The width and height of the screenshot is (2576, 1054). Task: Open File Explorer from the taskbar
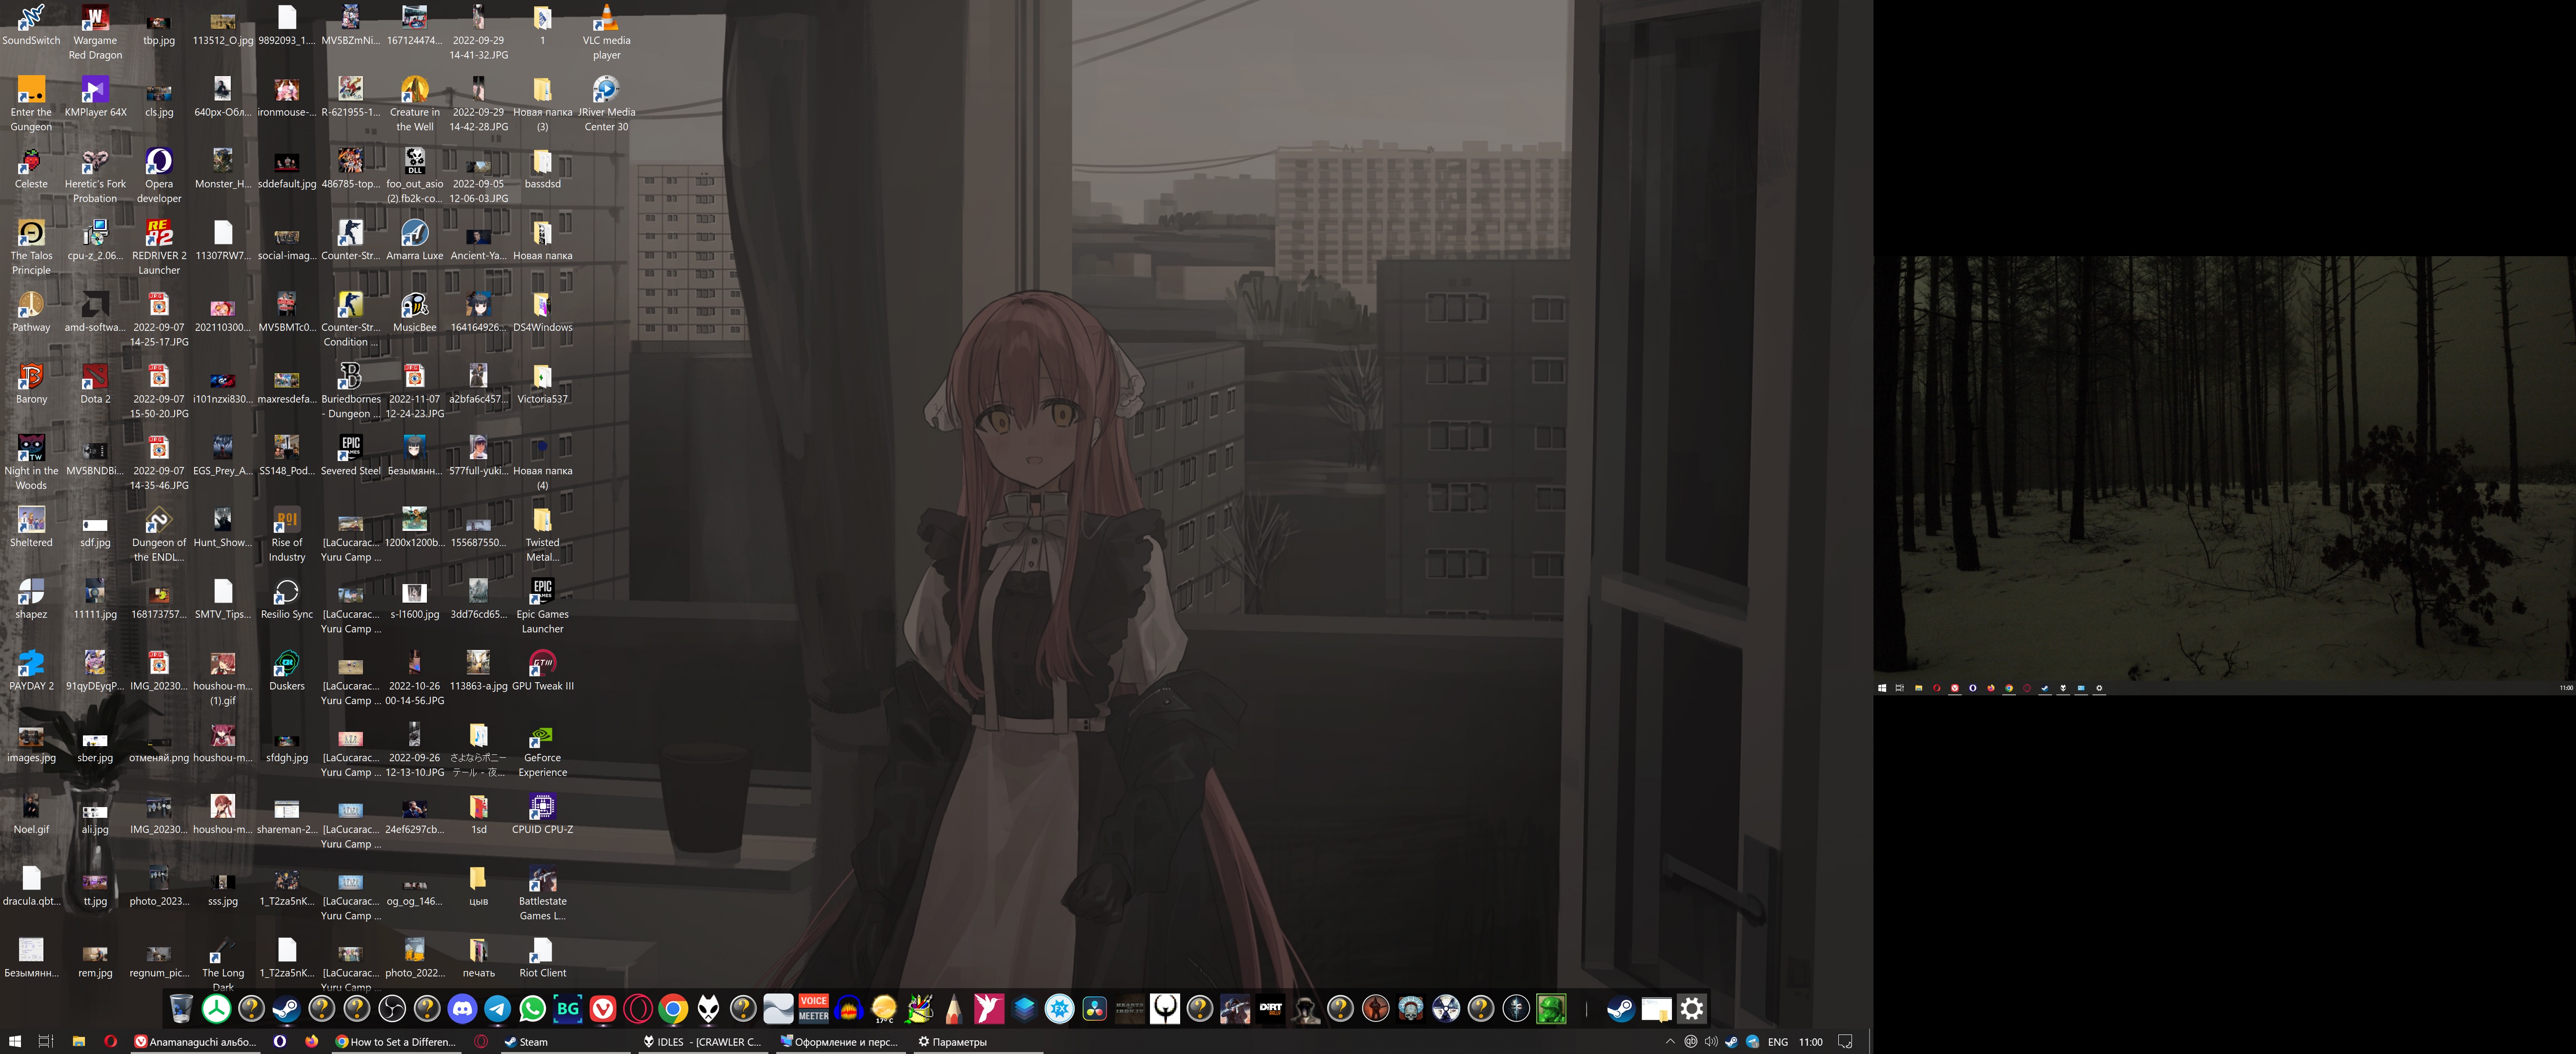pos(78,1041)
